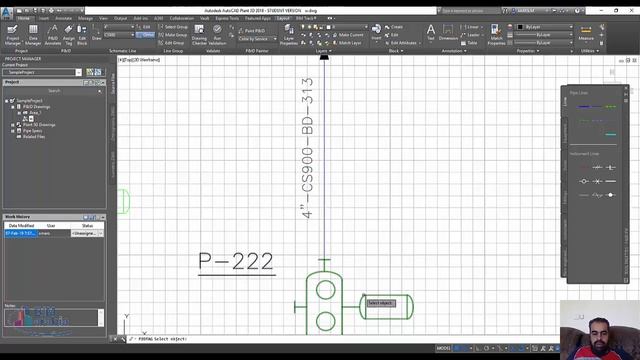Open the ByLayer lineweight dropdown
The image size is (640, 360).
(x=544, y=35)
